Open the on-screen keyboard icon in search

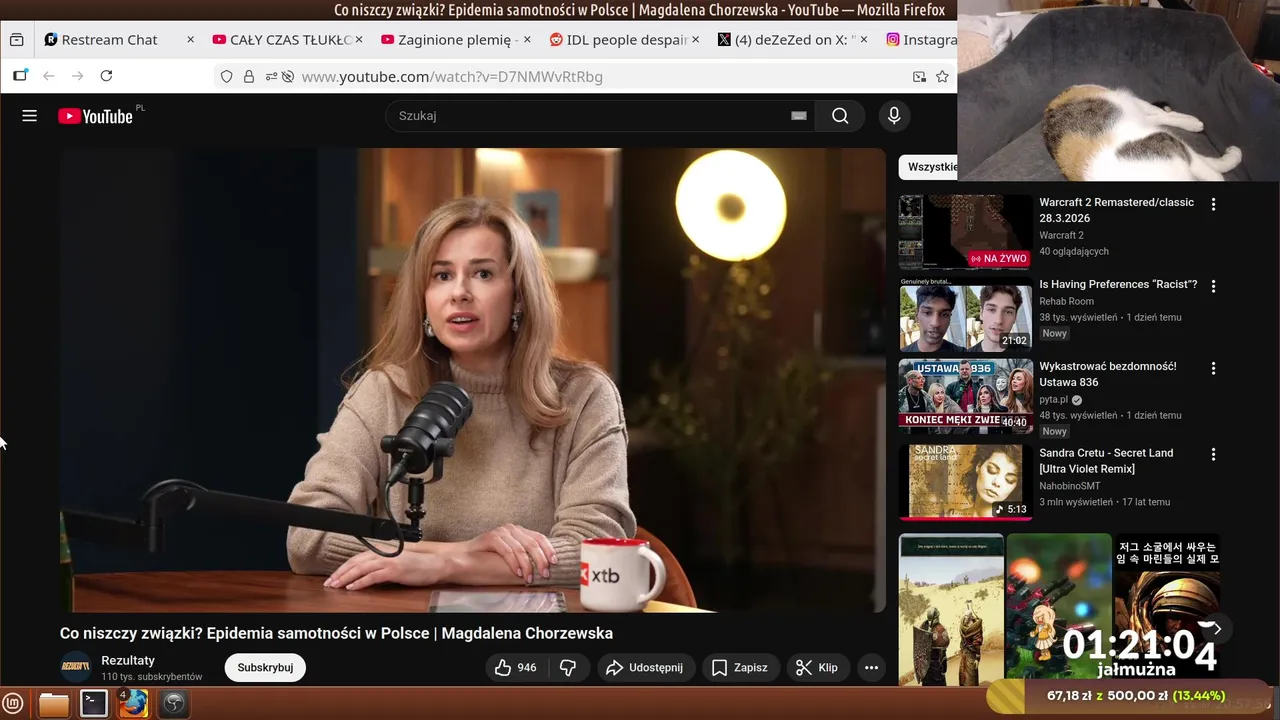(799, 116)
